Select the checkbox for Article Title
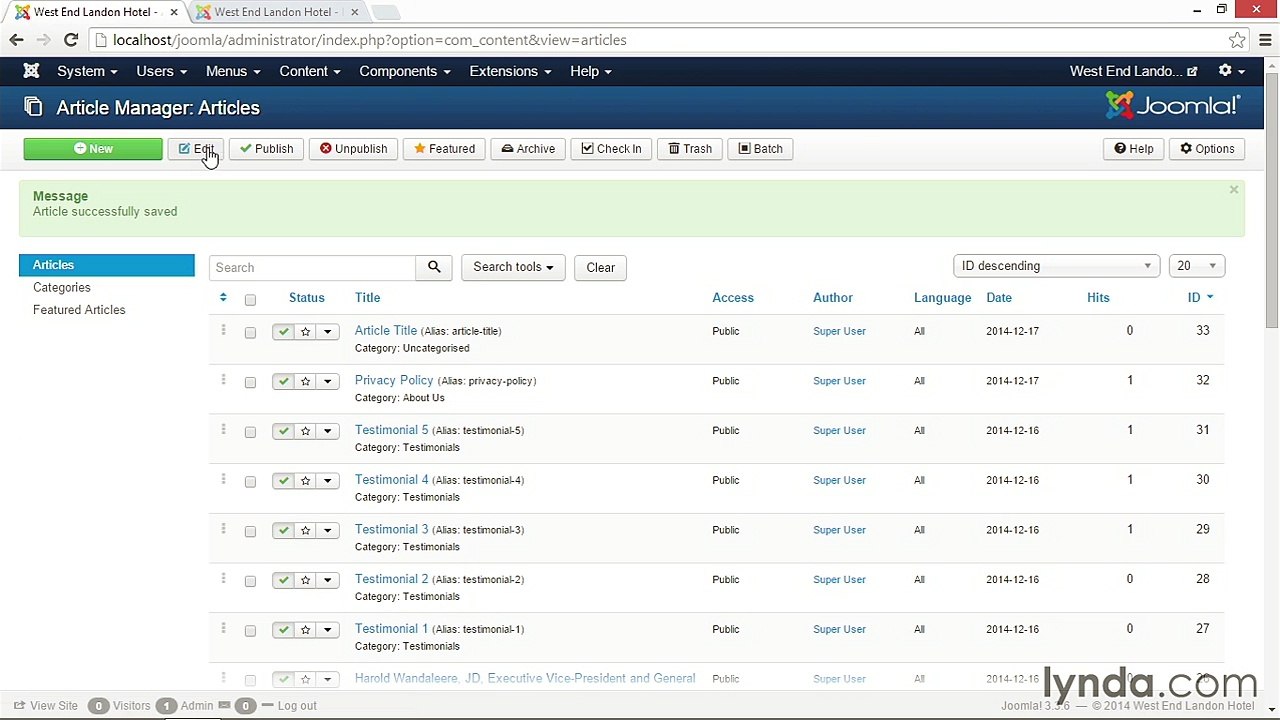 tap(250, 332)
